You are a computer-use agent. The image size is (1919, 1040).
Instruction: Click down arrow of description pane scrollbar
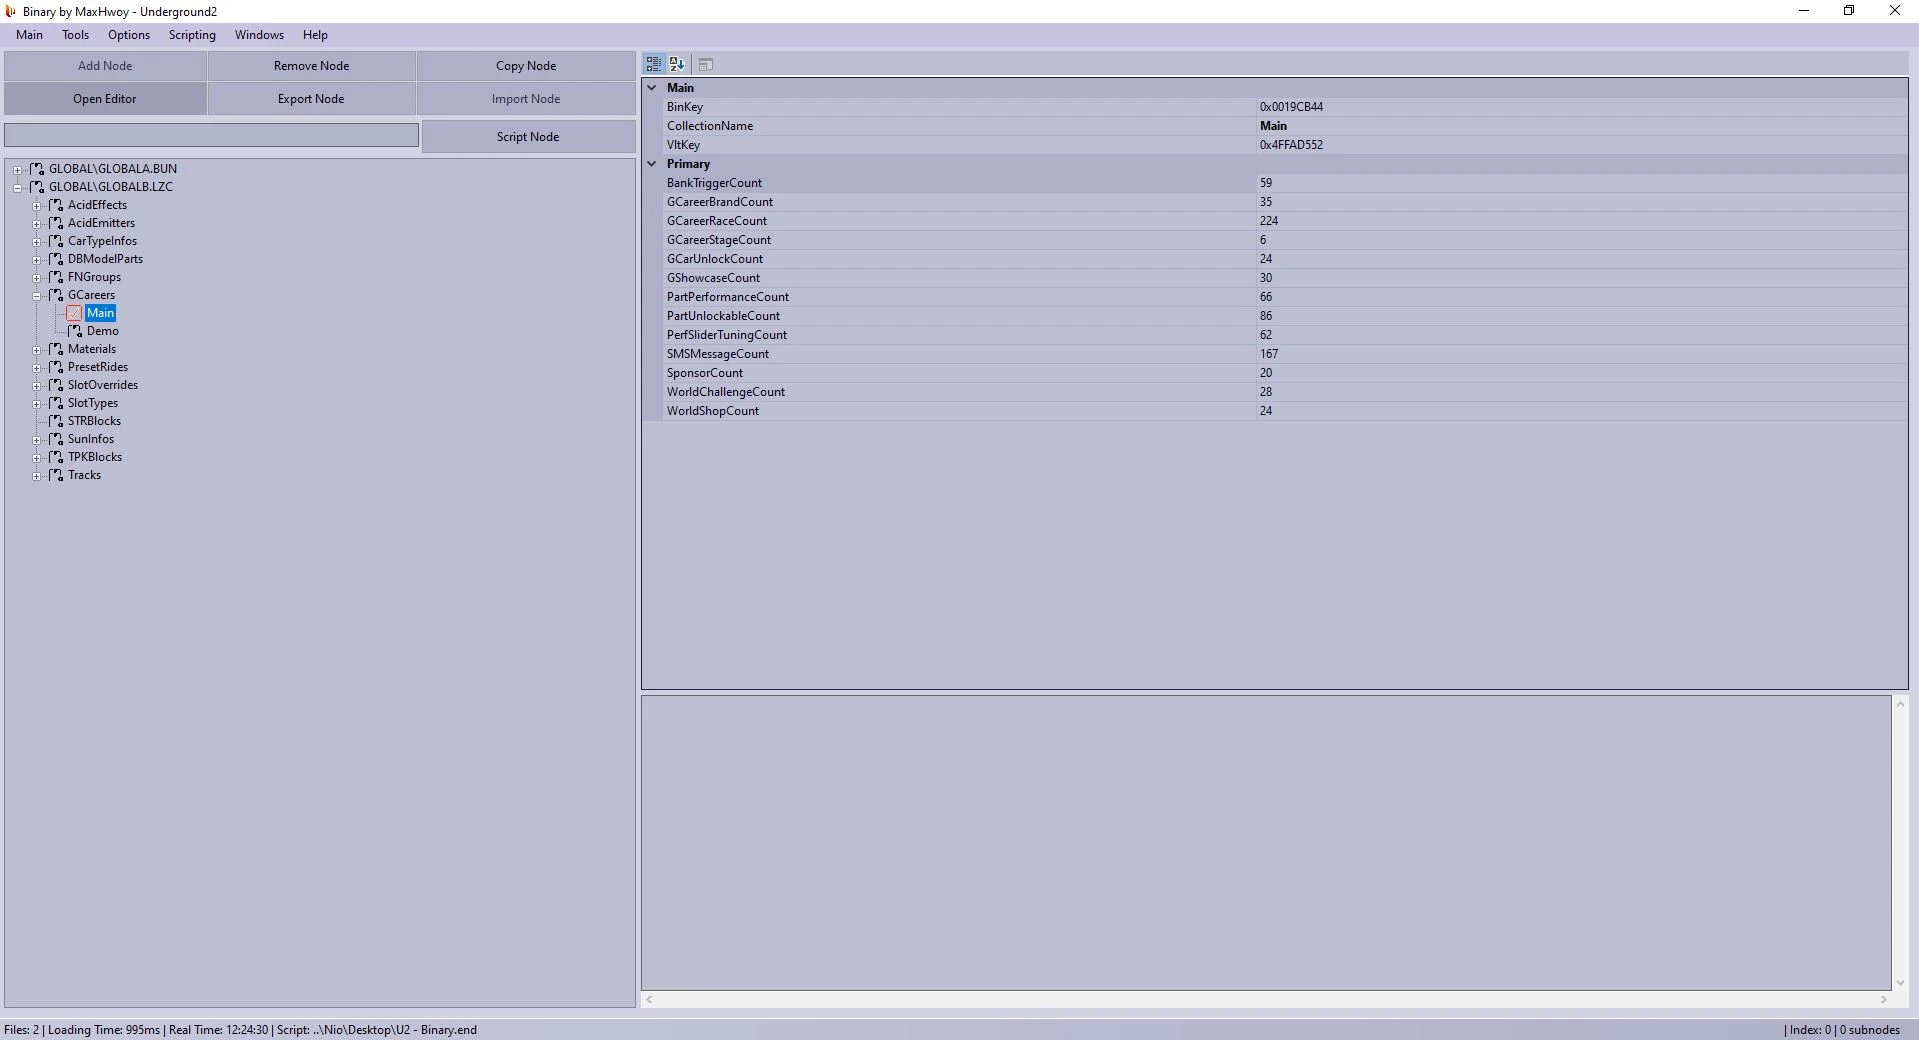click(1900, 983)
